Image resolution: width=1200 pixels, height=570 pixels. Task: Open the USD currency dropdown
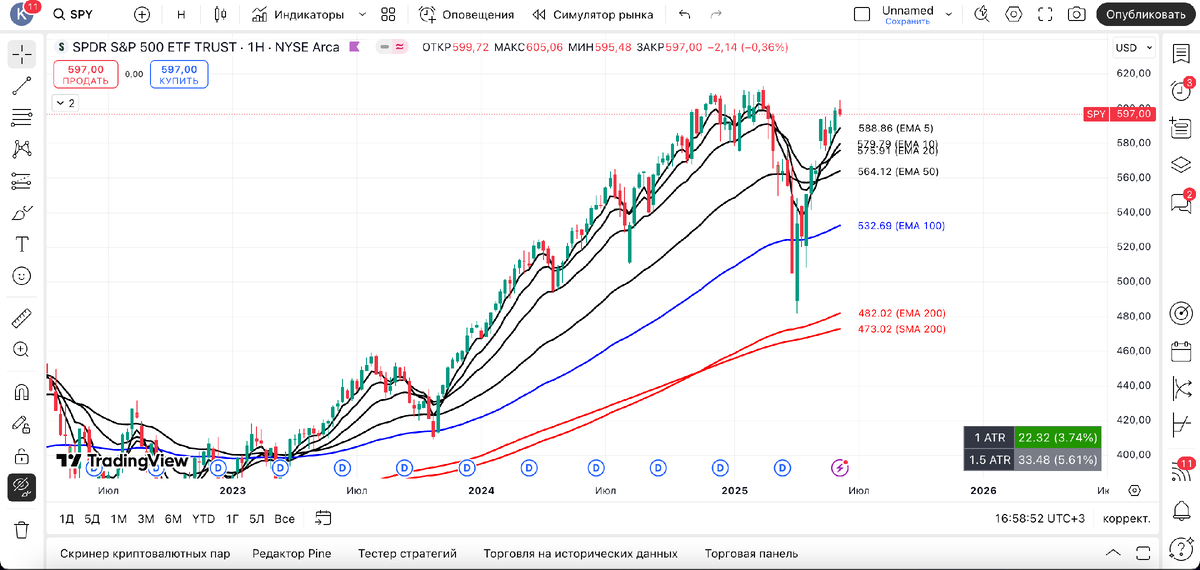pyautogui.click(x=1132, y=48)
